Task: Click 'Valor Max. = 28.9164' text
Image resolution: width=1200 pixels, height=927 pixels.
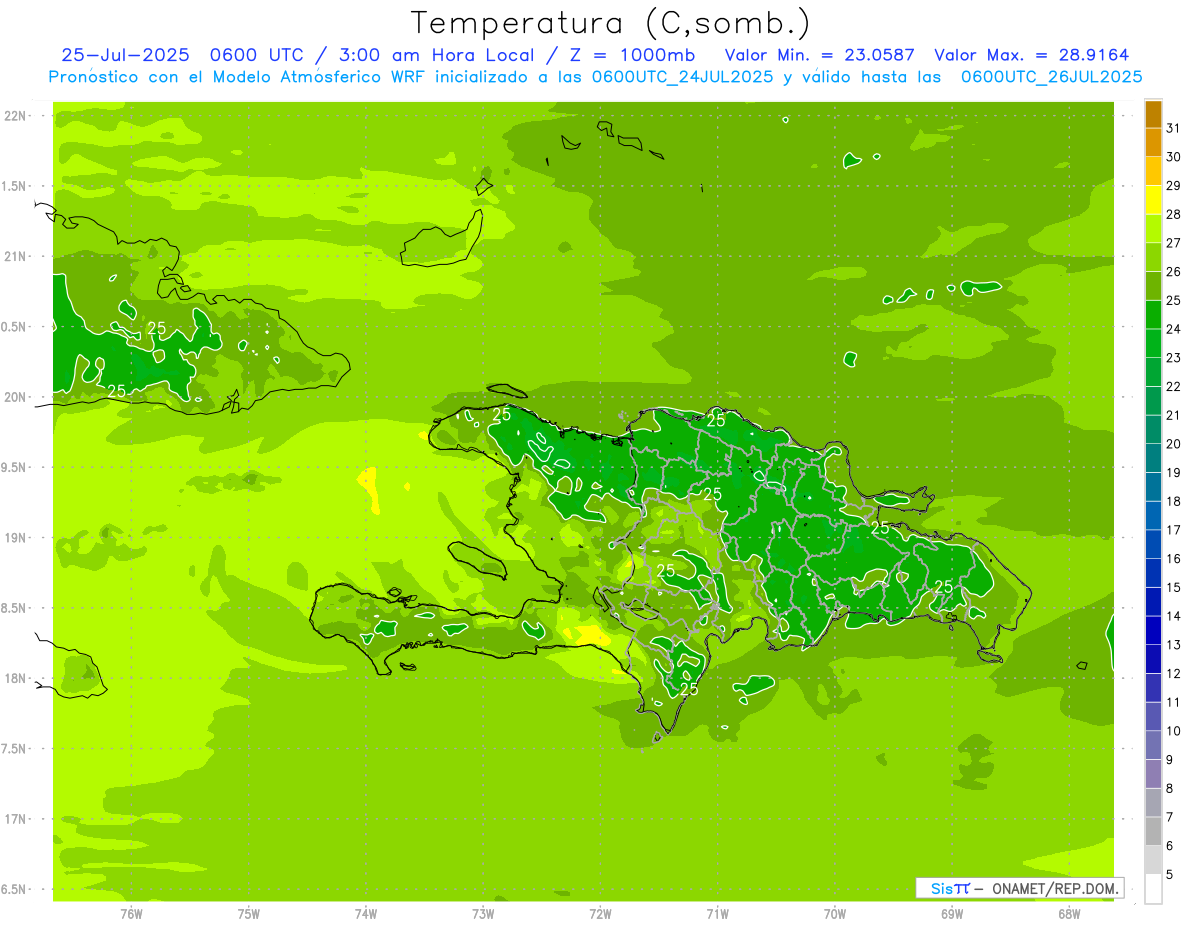Action: tap(1032, 55)
